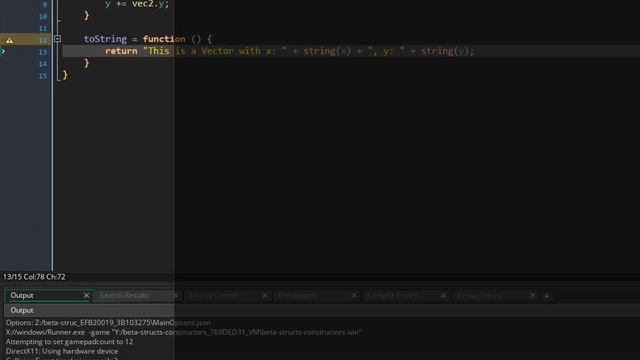Image resolution: width=640 pixels, height=360 pixels.
Task: Click the closing brace on line 15
Action: click(x=65, y=75)
